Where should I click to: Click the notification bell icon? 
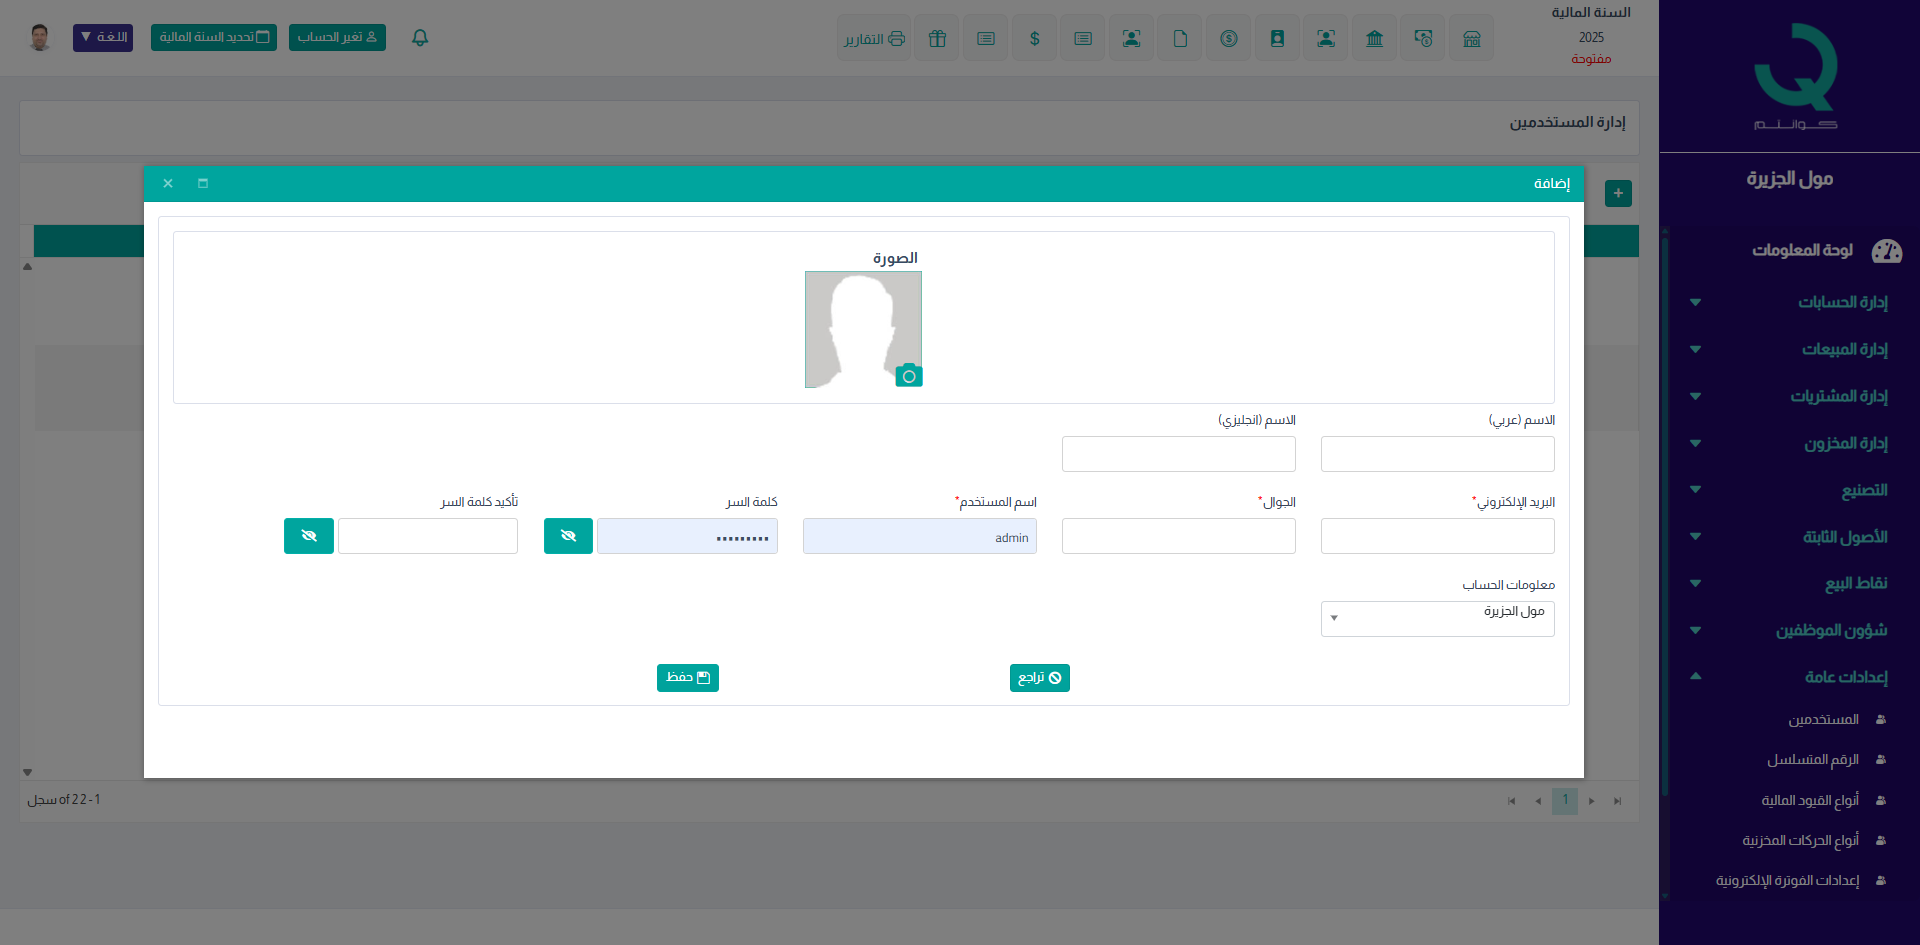[x=420, y=38]
